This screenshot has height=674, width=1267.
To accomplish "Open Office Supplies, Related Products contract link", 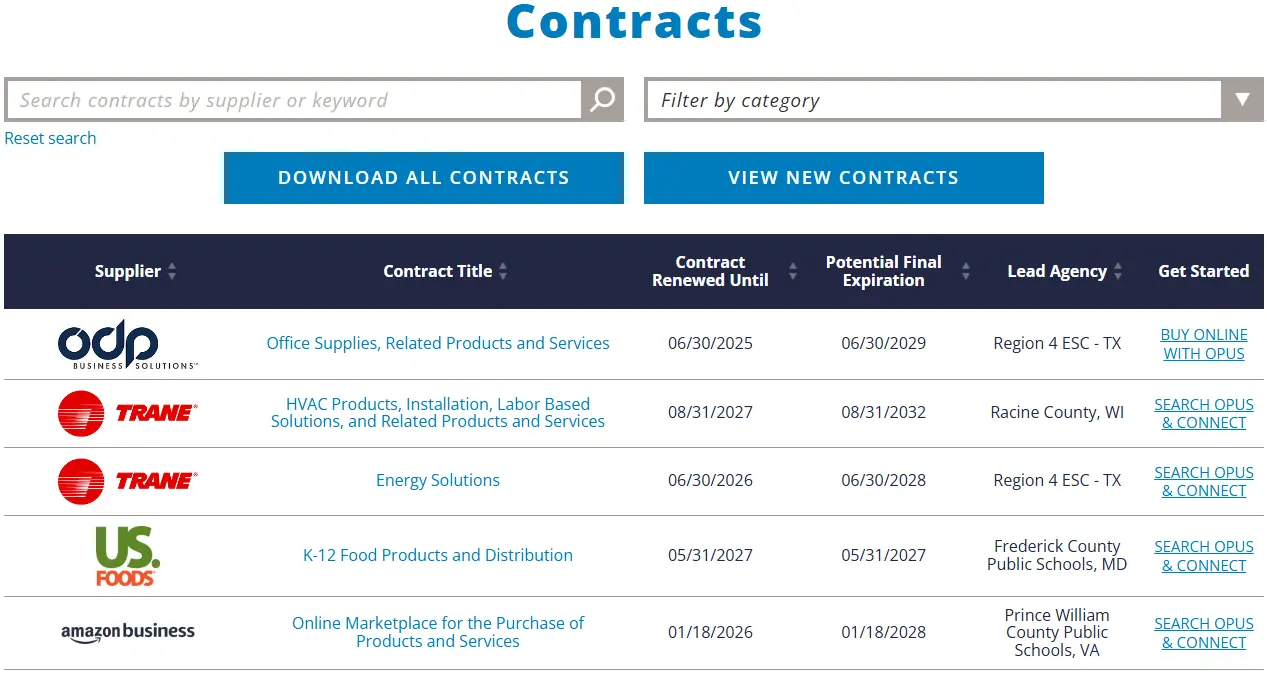I will tap(438, 343).
